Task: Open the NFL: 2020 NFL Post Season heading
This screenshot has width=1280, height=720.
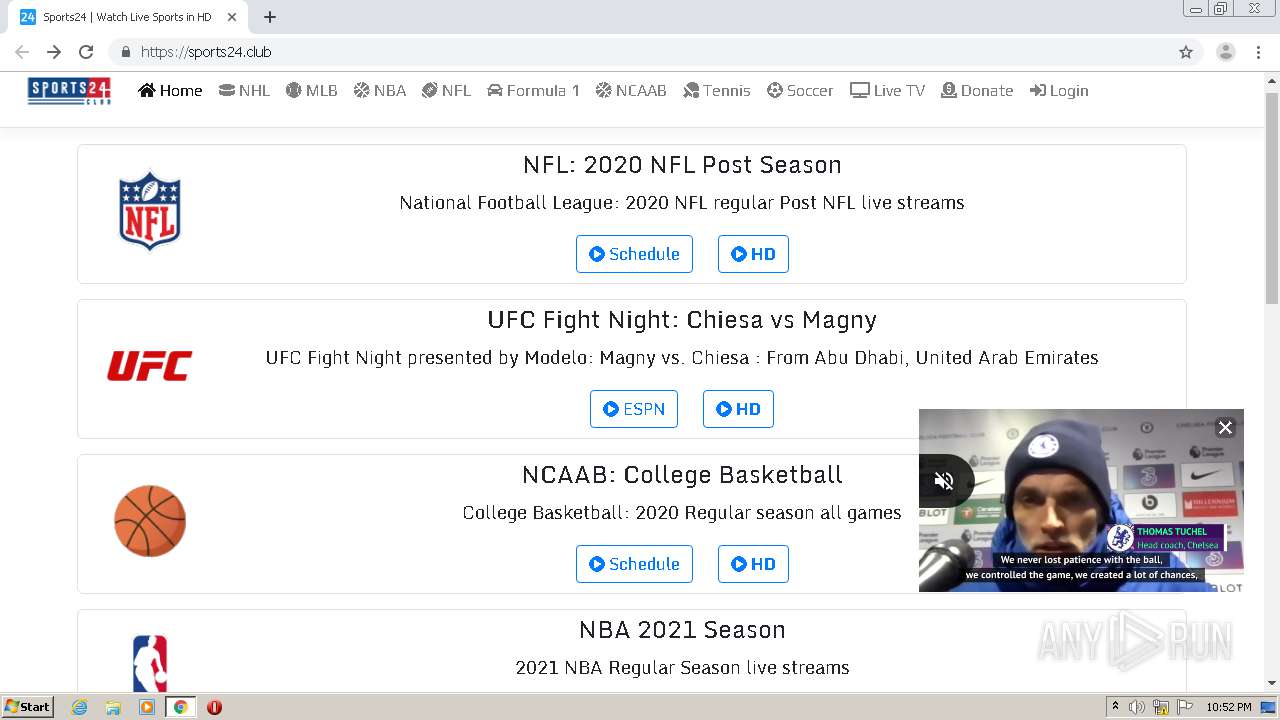Action: tap(682, 165)
